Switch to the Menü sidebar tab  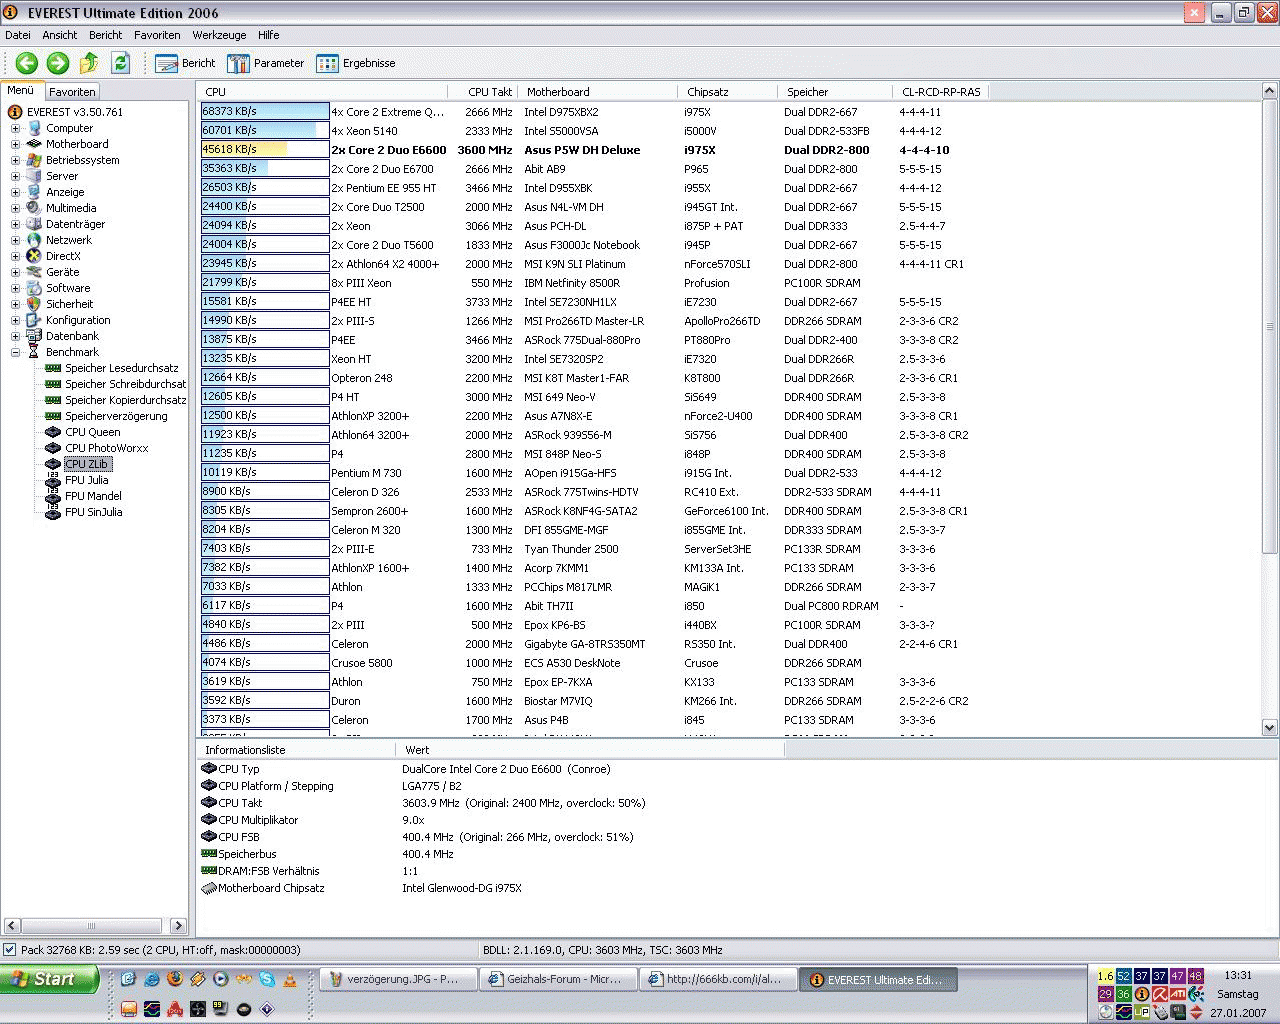click(21, 90)
